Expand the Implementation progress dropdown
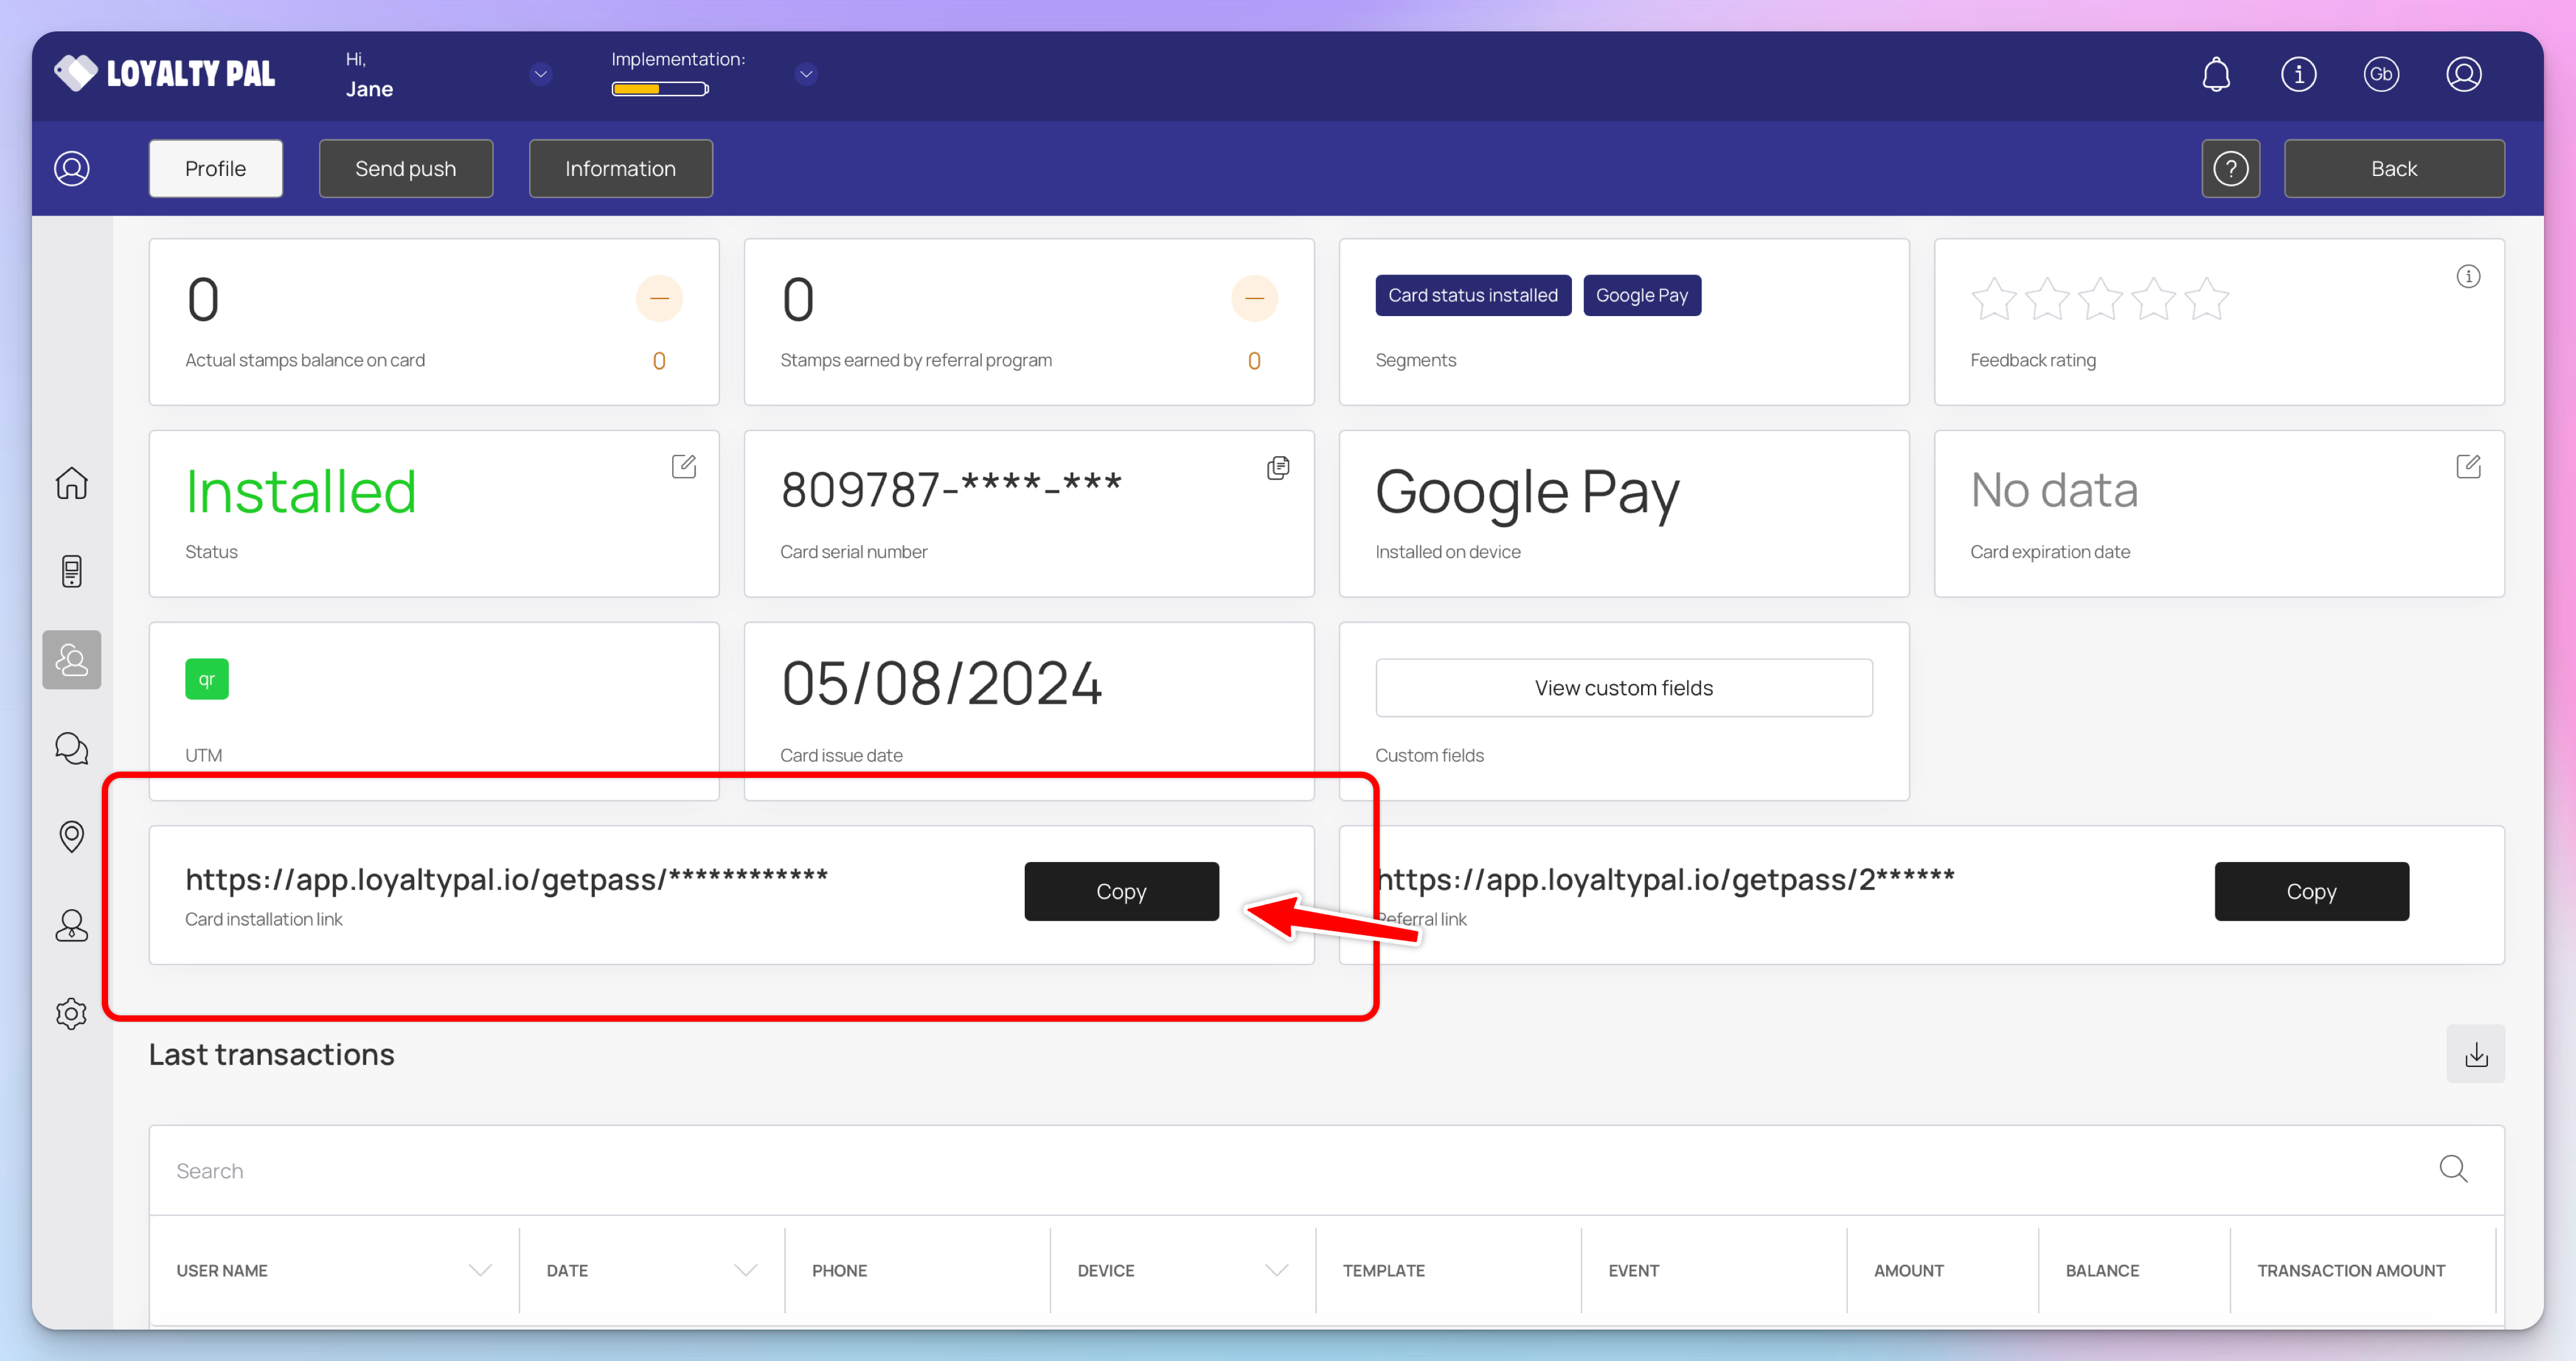The image size is (2576, 1361). coord(806,74)
